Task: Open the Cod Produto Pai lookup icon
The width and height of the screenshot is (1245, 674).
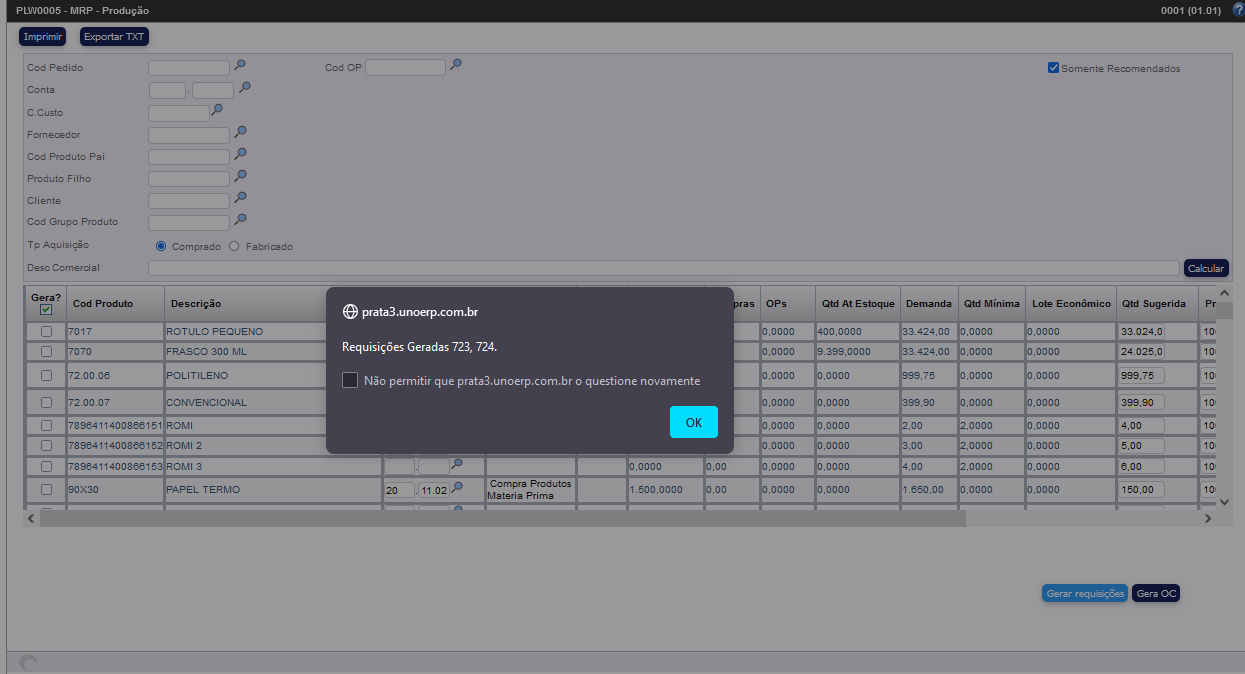Action: click(x=240, y=155)
